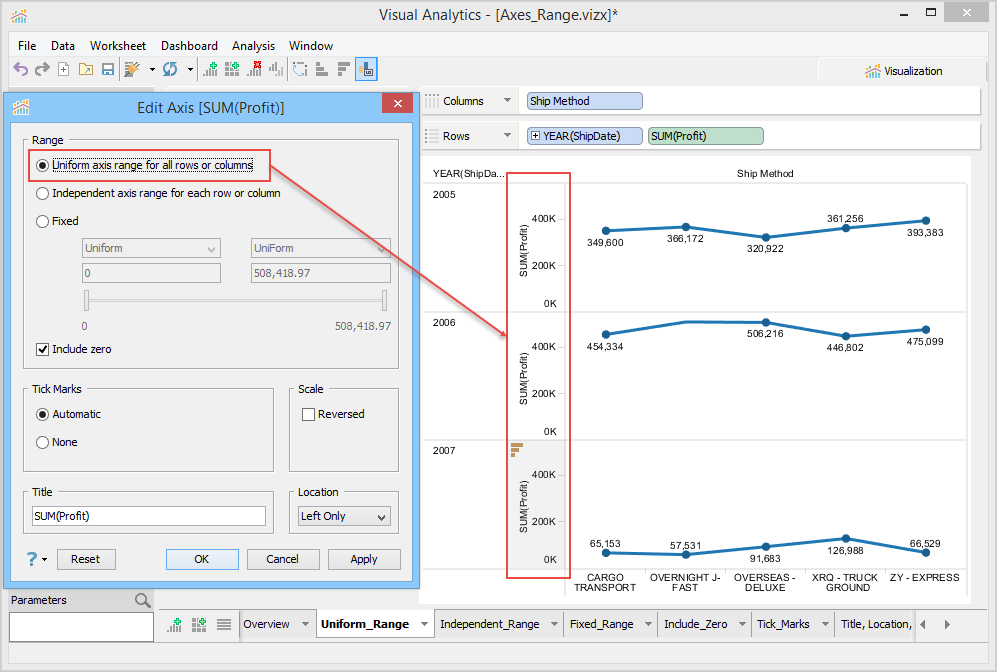Delete the worksheet using the red X chart icon
This screenshot has width=997, height=672.
pyautogui.click(x=254, y=69)
